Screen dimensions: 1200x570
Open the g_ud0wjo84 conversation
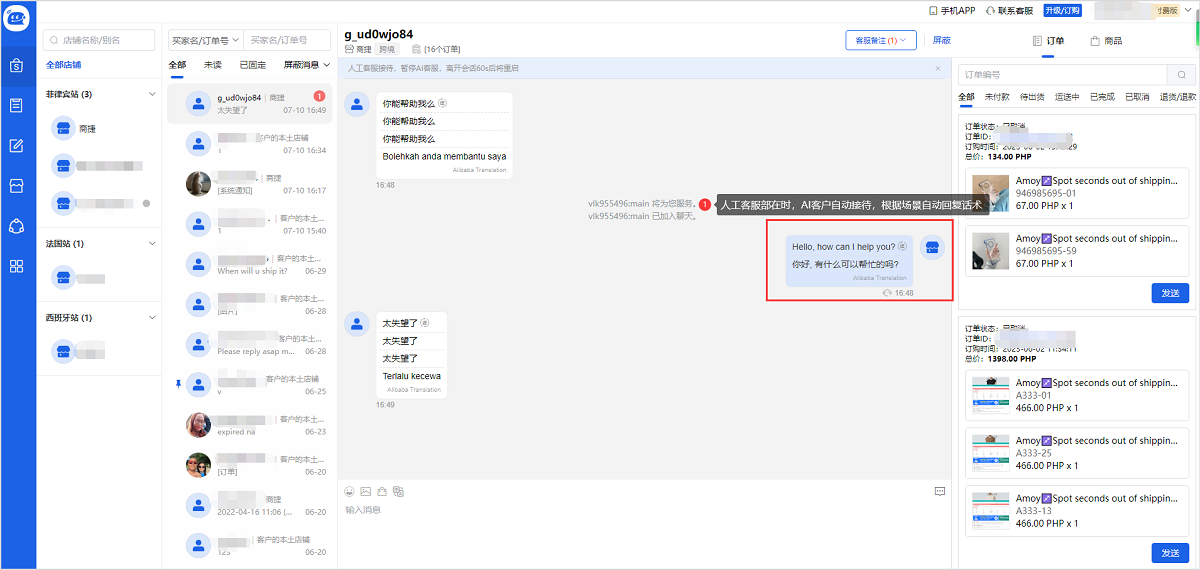[x=248, y=104]
